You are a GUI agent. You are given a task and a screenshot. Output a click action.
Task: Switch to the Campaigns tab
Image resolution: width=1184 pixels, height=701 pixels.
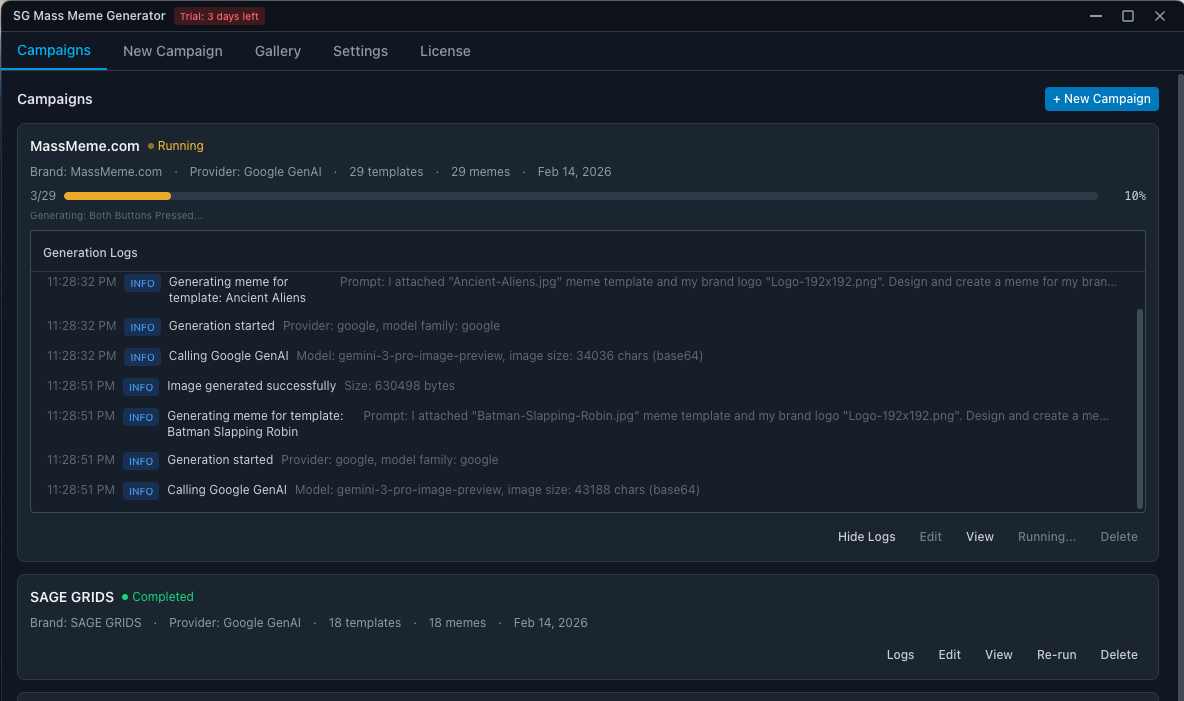[54, 51]
